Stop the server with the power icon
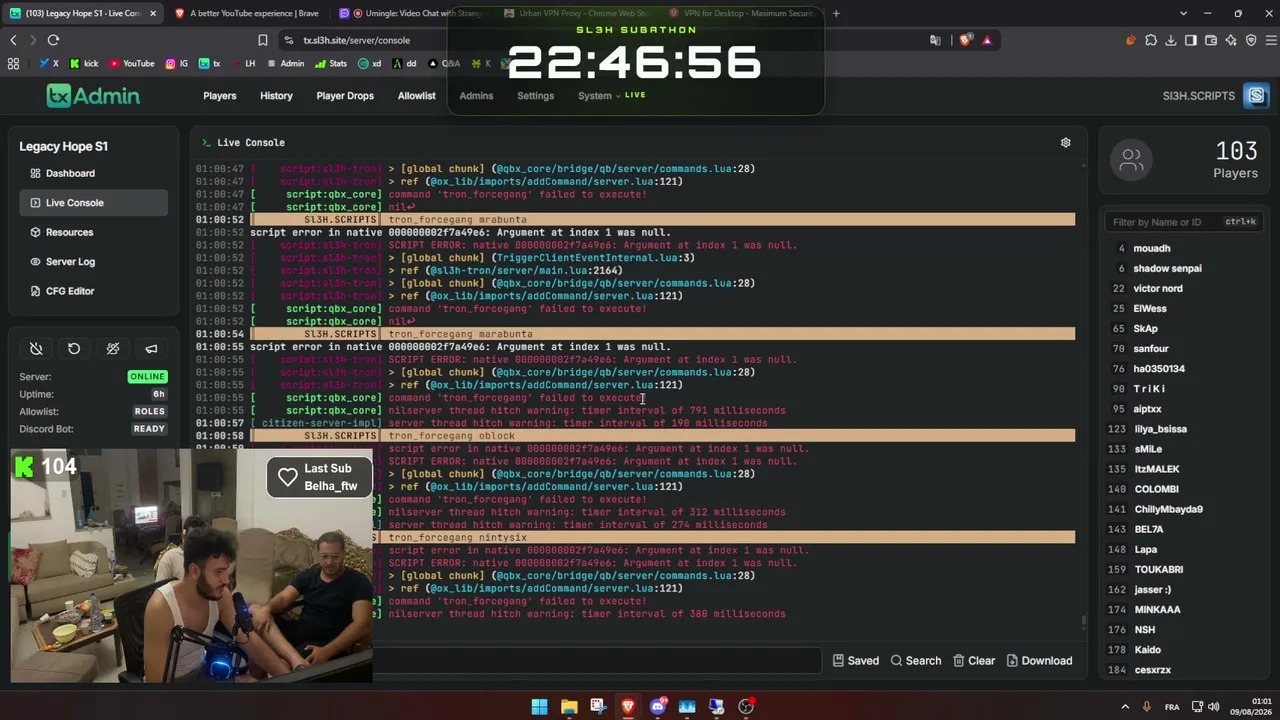1280x720 pixels. click(x=36, y=349)
